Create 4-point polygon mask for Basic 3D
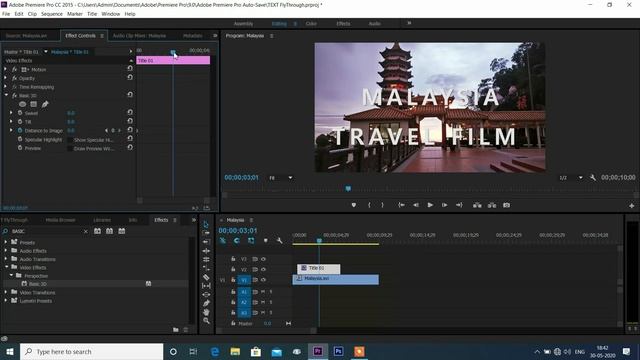The height and width of the screenshot is (360, 640). pos(33,104)
